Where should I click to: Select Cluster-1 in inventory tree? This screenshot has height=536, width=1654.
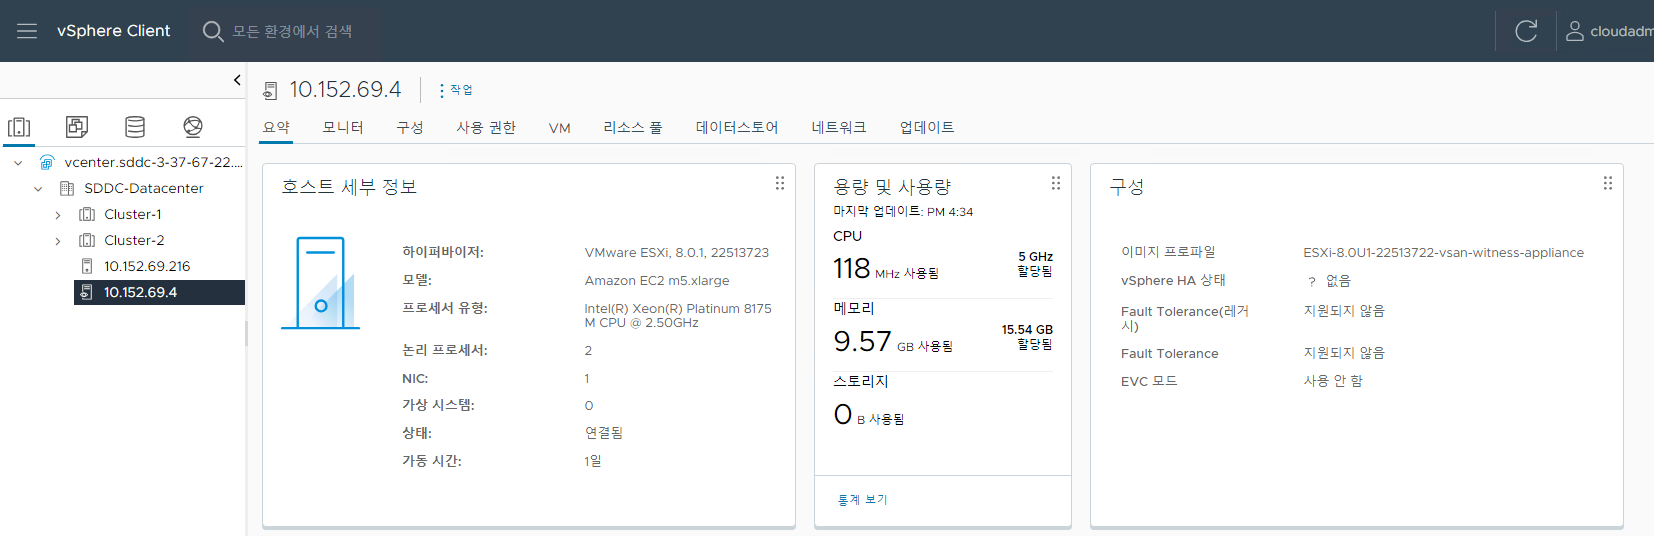pos(133,214)
